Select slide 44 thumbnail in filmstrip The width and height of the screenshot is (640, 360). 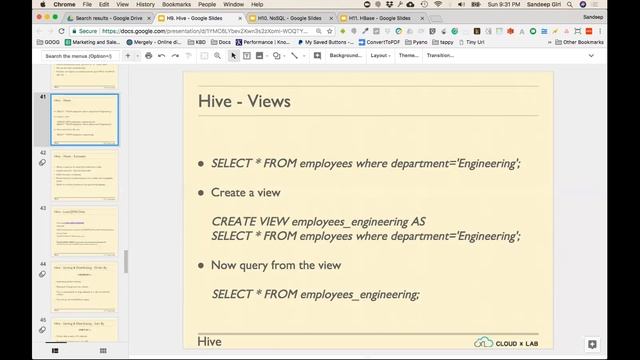[84, 287]
